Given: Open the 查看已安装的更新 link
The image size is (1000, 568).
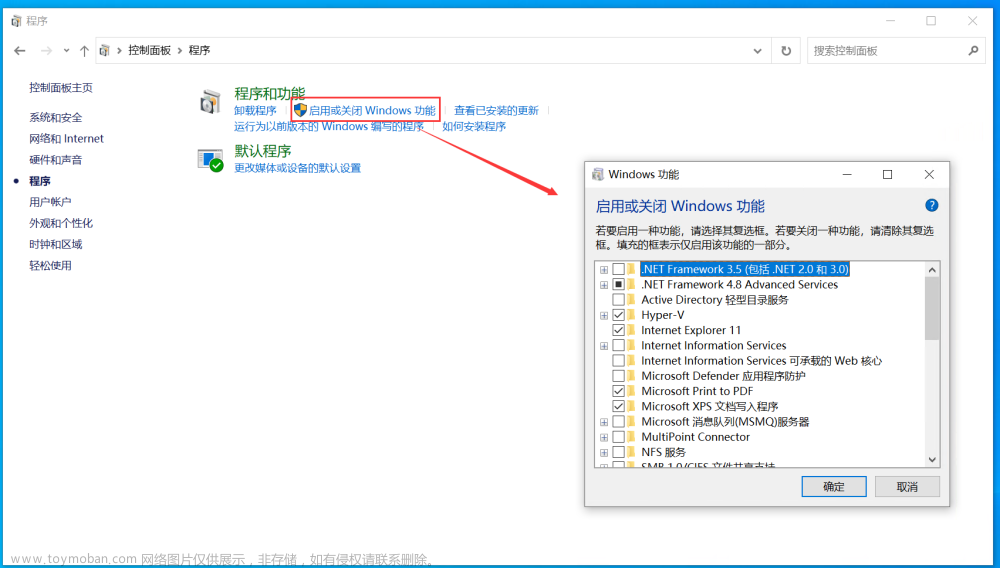Looking at the screenshot, I should point(496,110).
